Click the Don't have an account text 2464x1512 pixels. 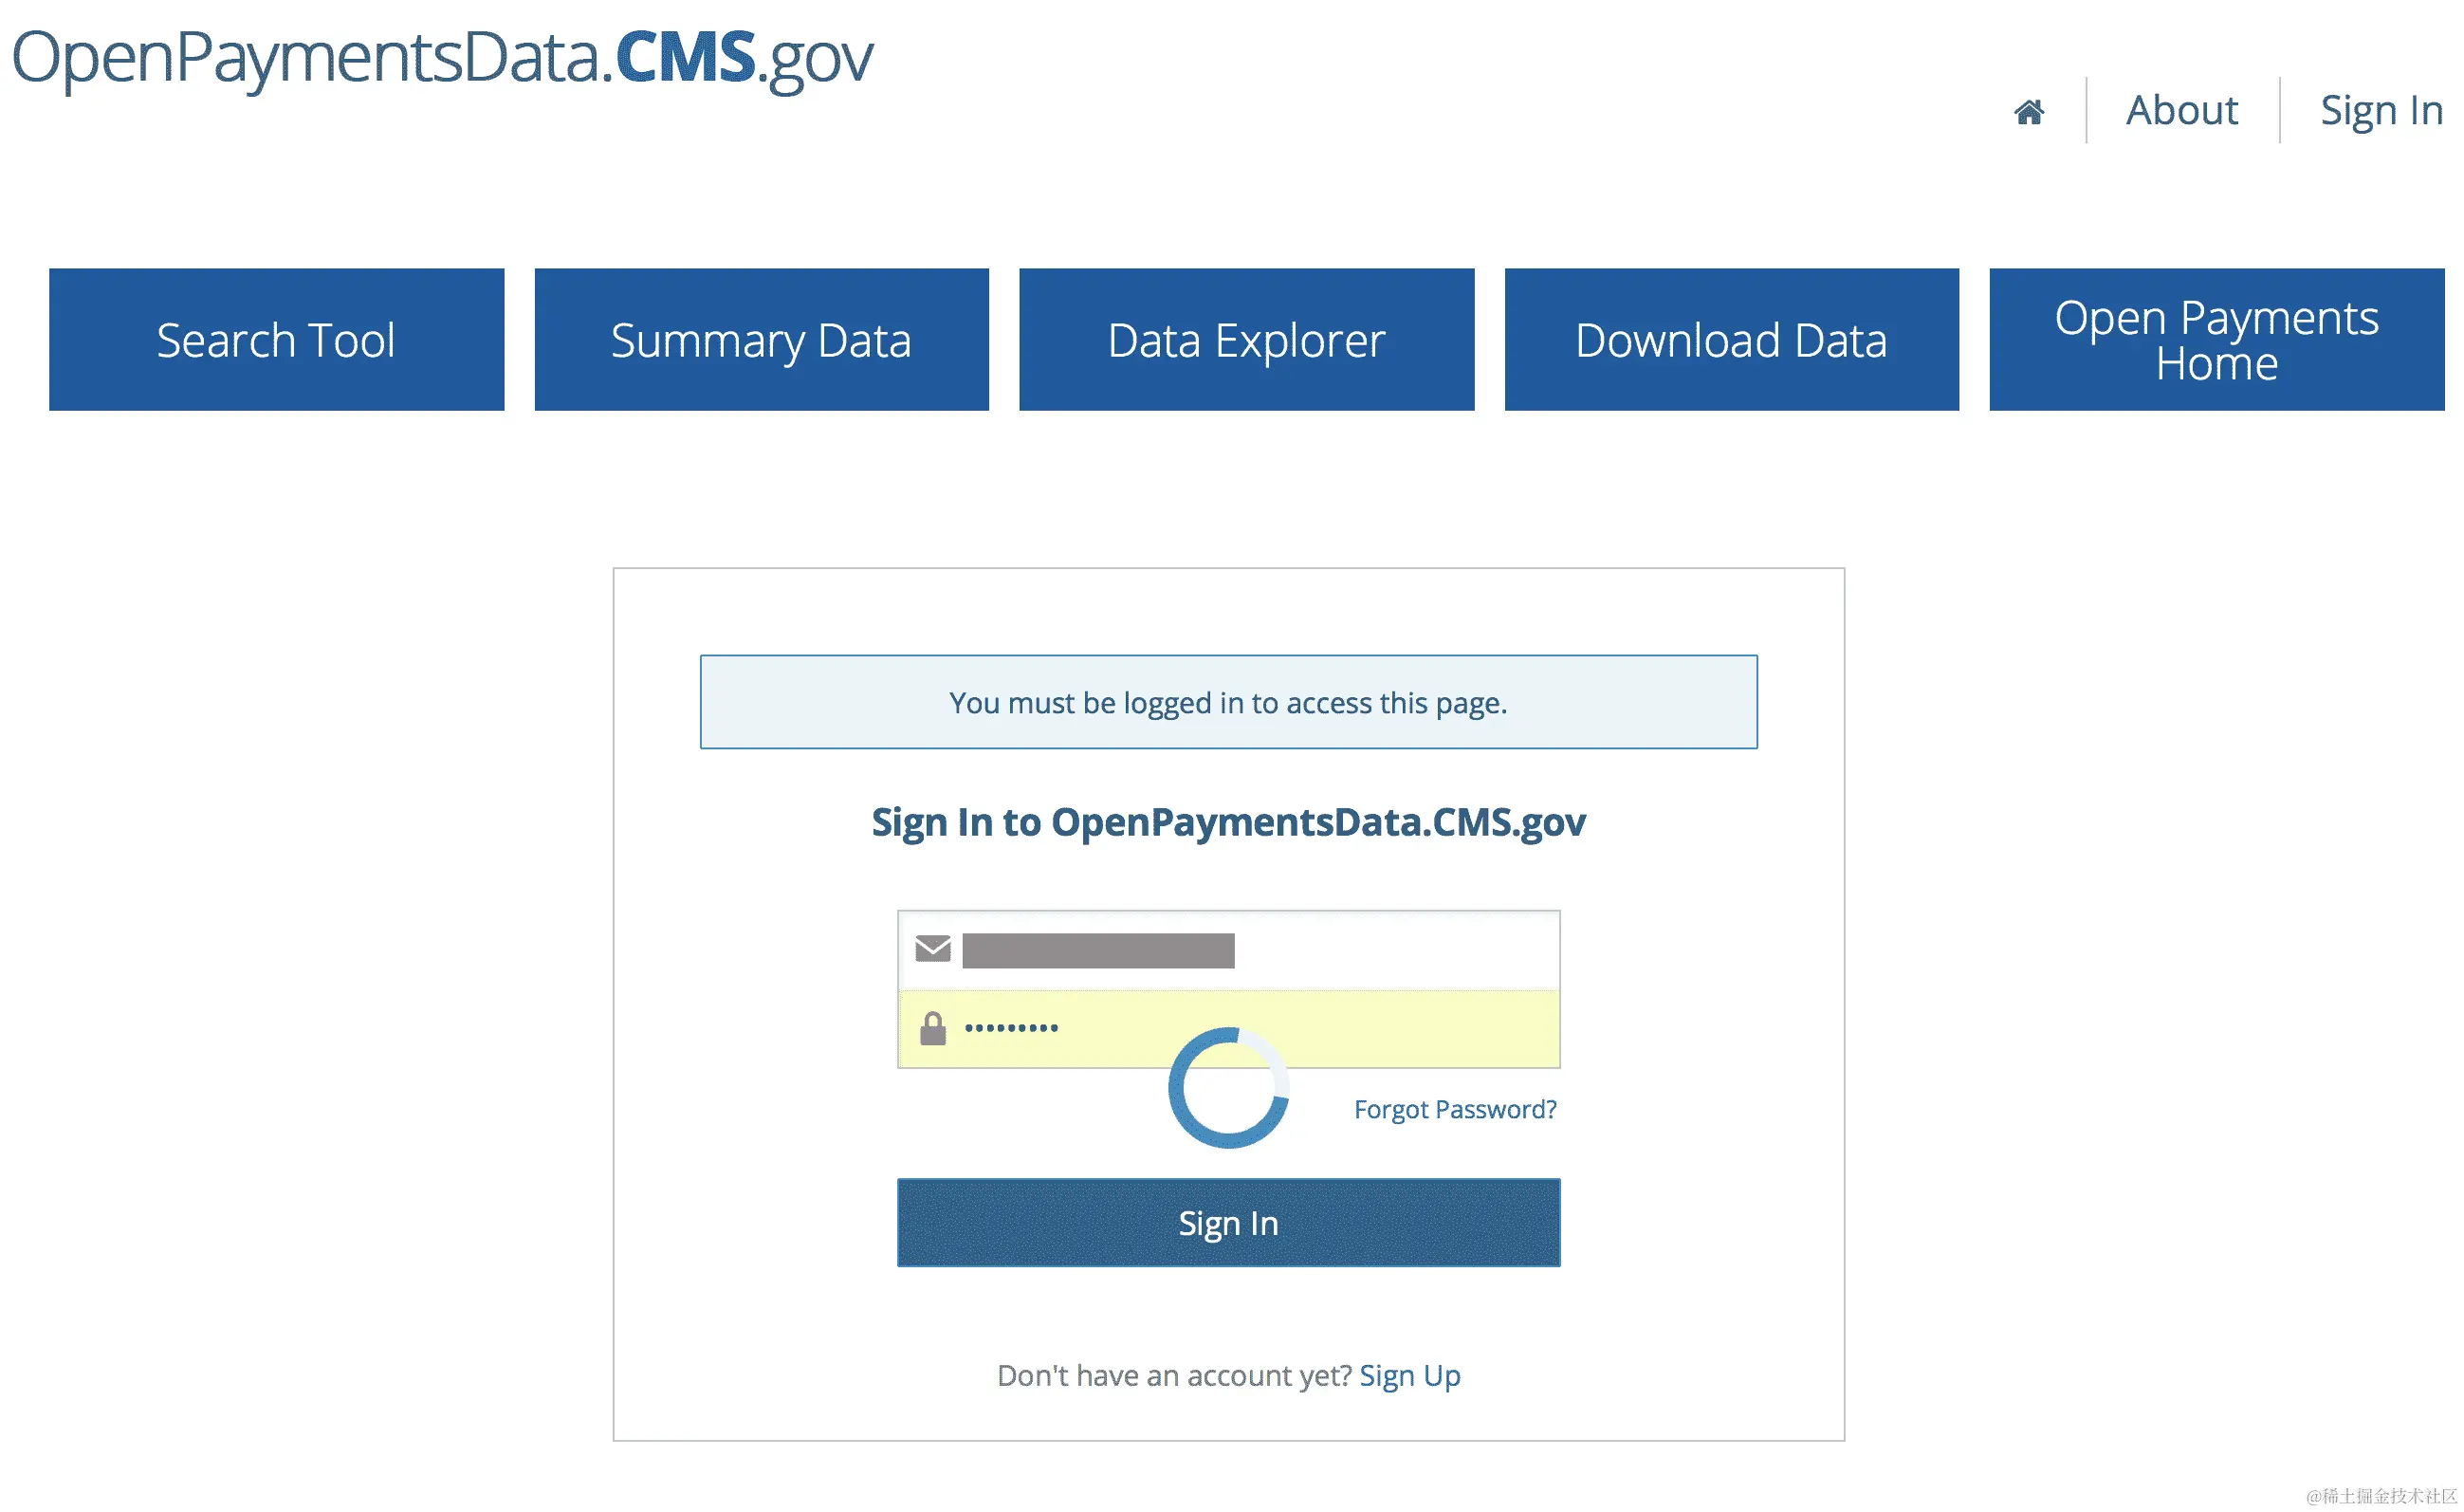(1173, 1375)
